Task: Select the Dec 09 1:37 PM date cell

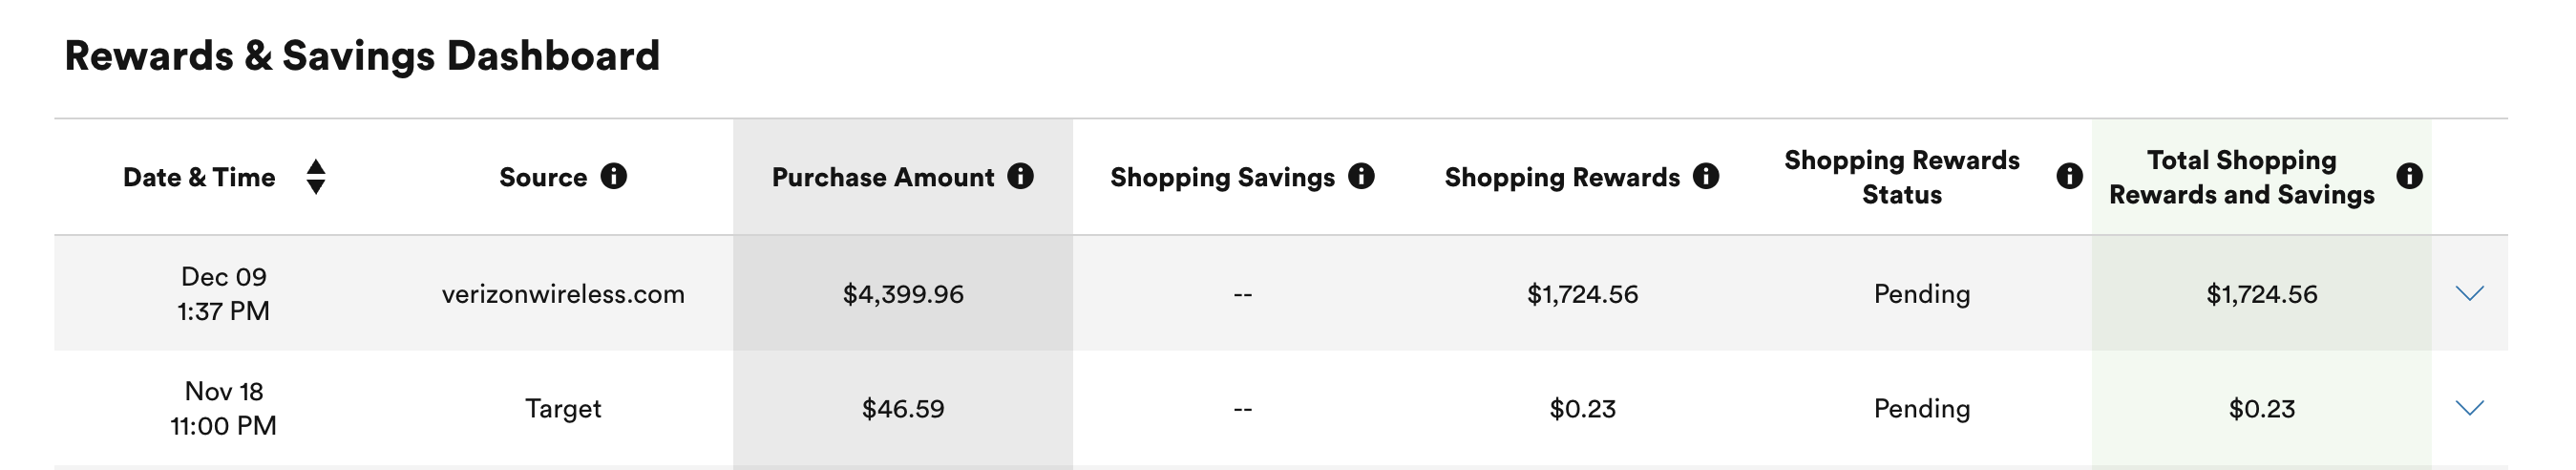Action: click(x=224, y=294)
